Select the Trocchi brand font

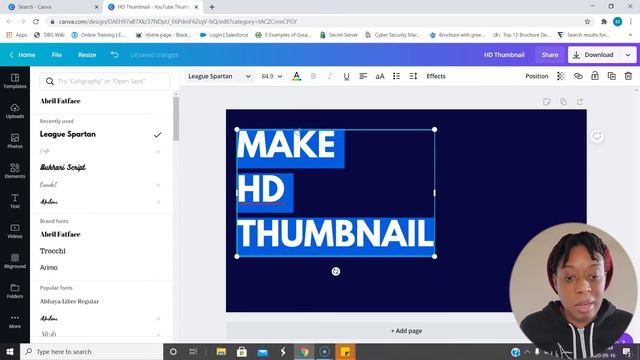[53, 251]
